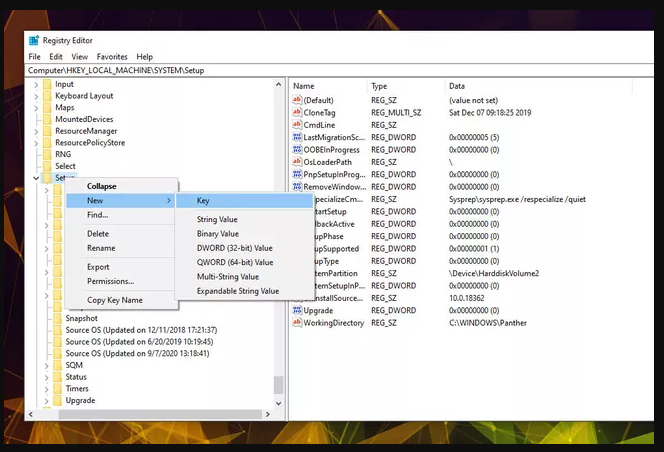The width and height of the screenshot is (664, 452).
Task: Choose DWORD (32-bit) Value
Action: tap(244, 248)
